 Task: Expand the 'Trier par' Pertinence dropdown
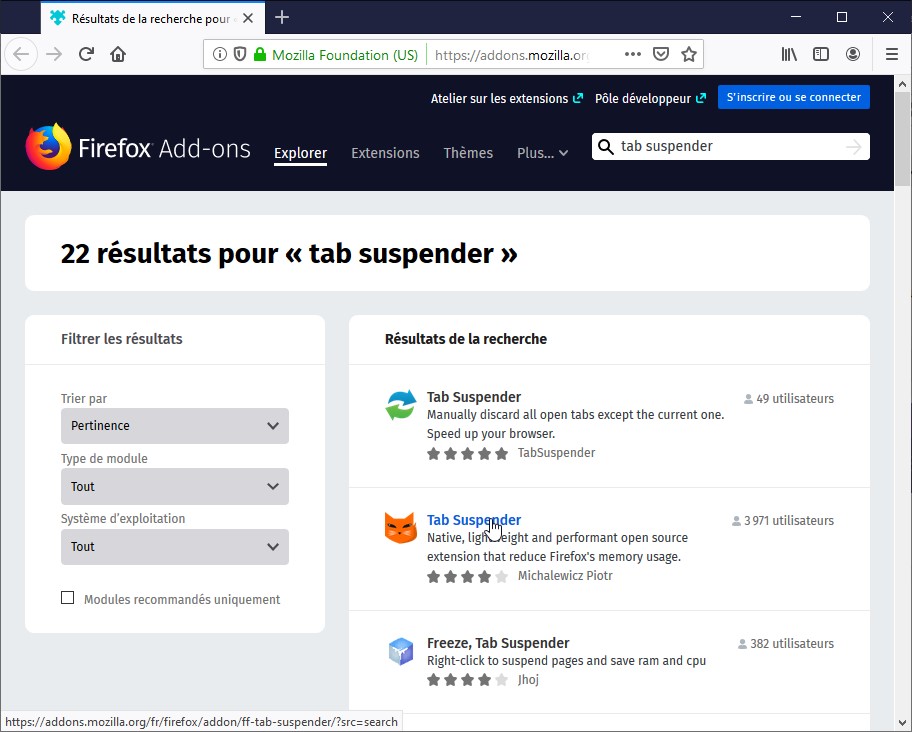tap(174, 426)
